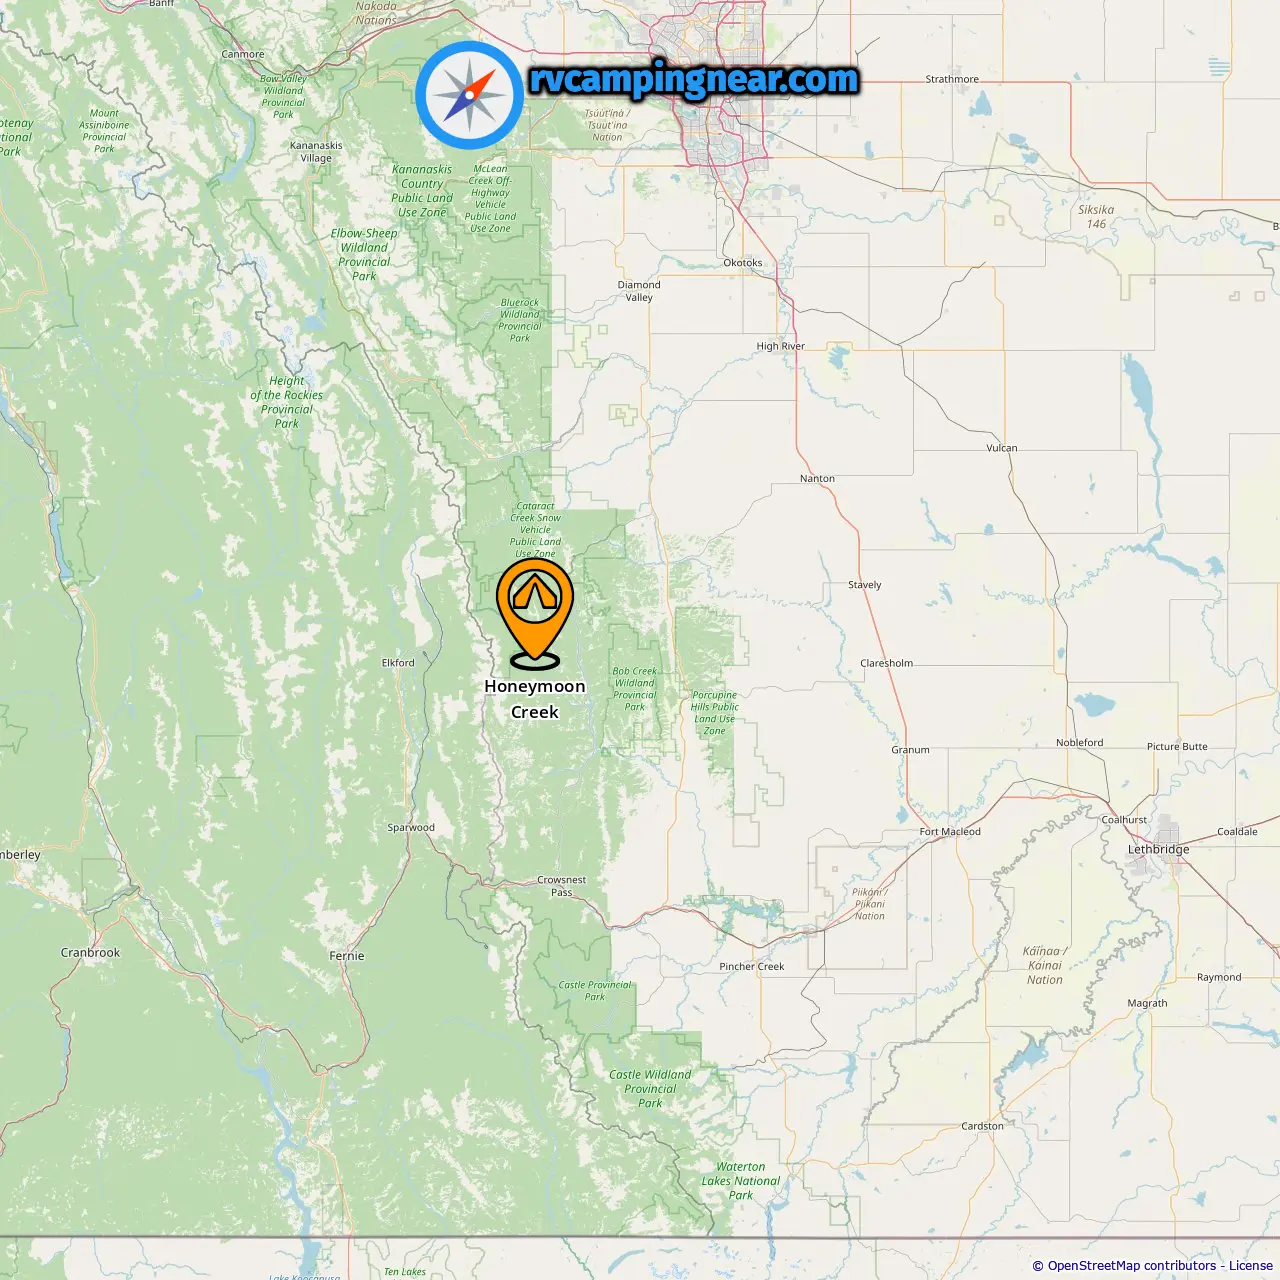Click the Crowsnest Pass label
Viewport: 1280px width, 1280px height.
pyautogui.click(x=561, y=886)
